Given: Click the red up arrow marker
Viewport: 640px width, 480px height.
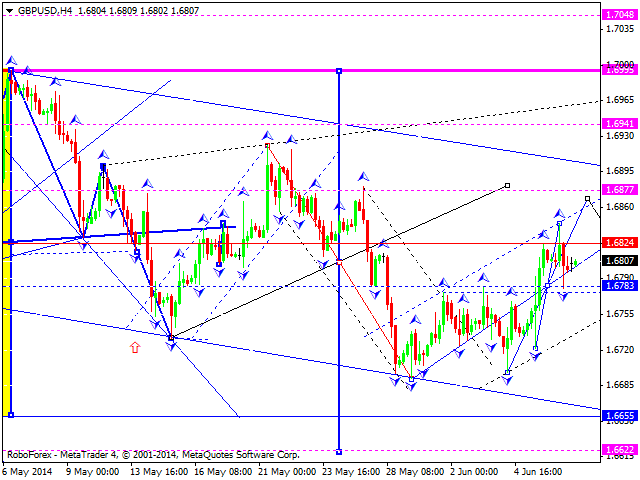Looking at the screenshot, I should (135, 347).
